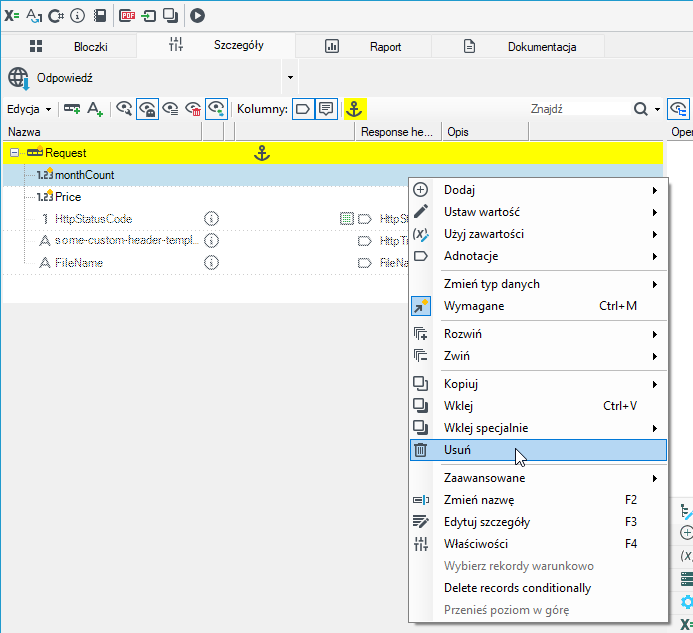This screenshot has height=633, width=693.
Task: Choose Usuń to delete the field
Action: (538, 450)
